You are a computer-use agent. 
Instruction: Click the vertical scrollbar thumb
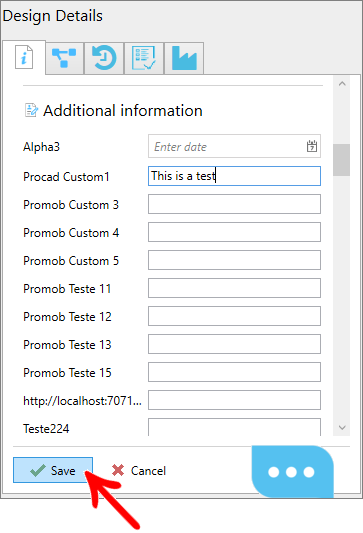(x=342, y=160)
